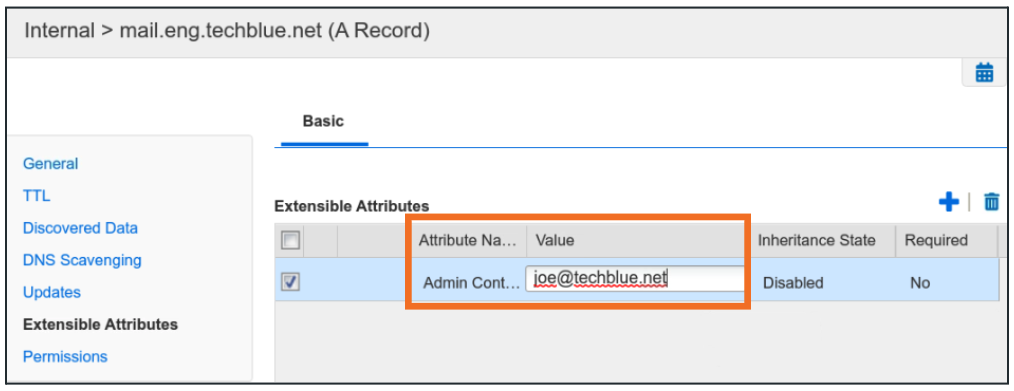Switch to the Basic tab
Image resolution: width=1014 pixels, height=391 pixels.
[x=323, y=121]
